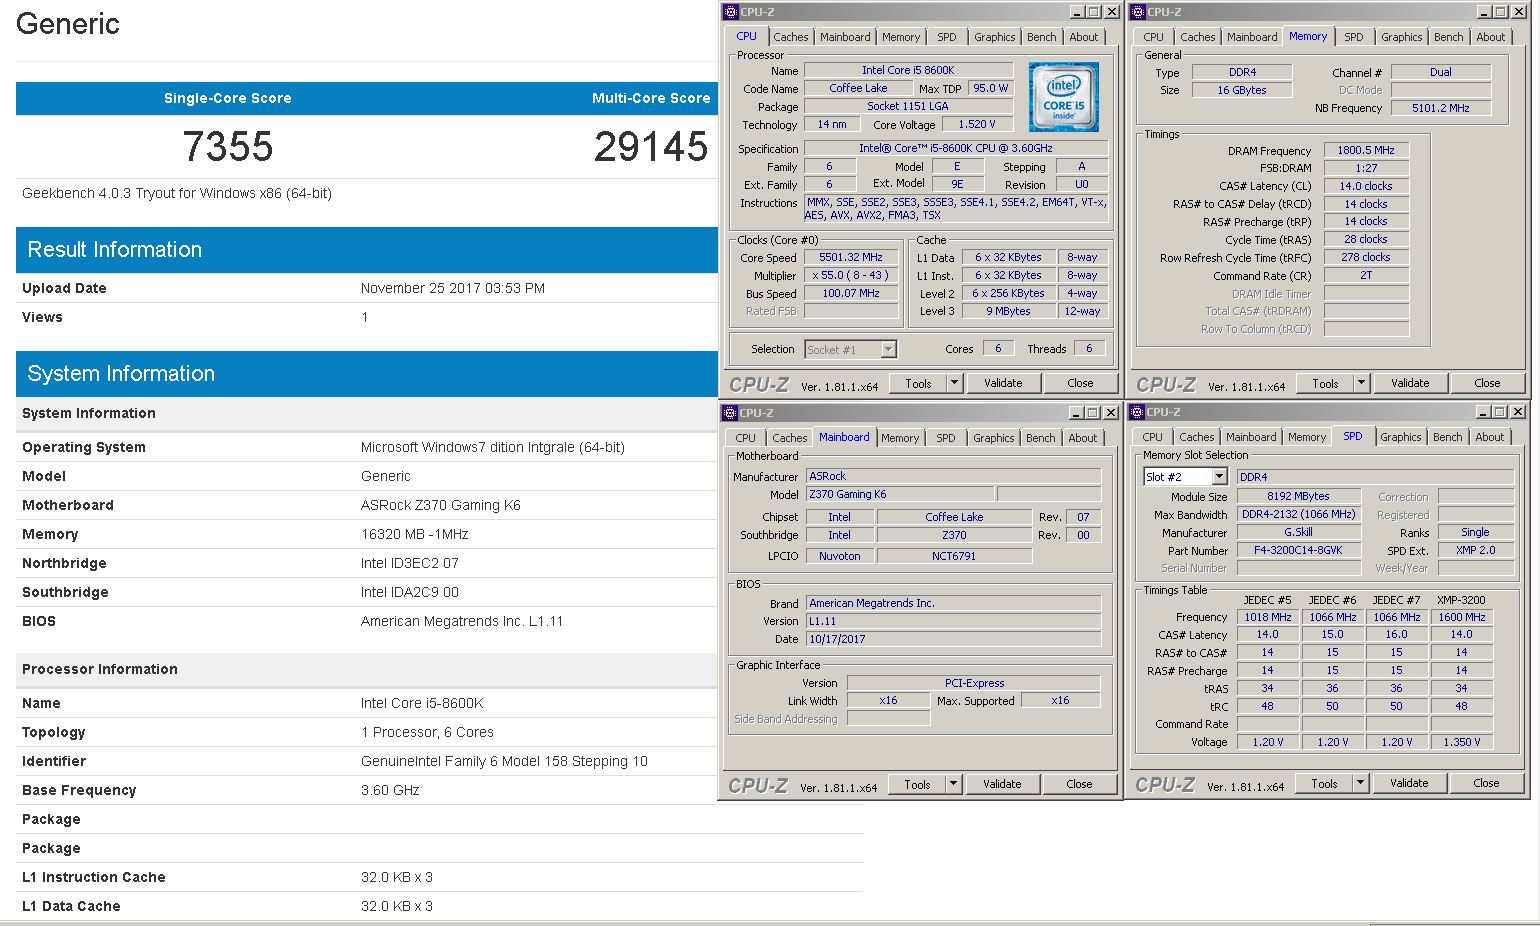Click Validate button in CPU window
Image resolution: width=1540 pixels, height=926 pixels.
click(1003, 383)
